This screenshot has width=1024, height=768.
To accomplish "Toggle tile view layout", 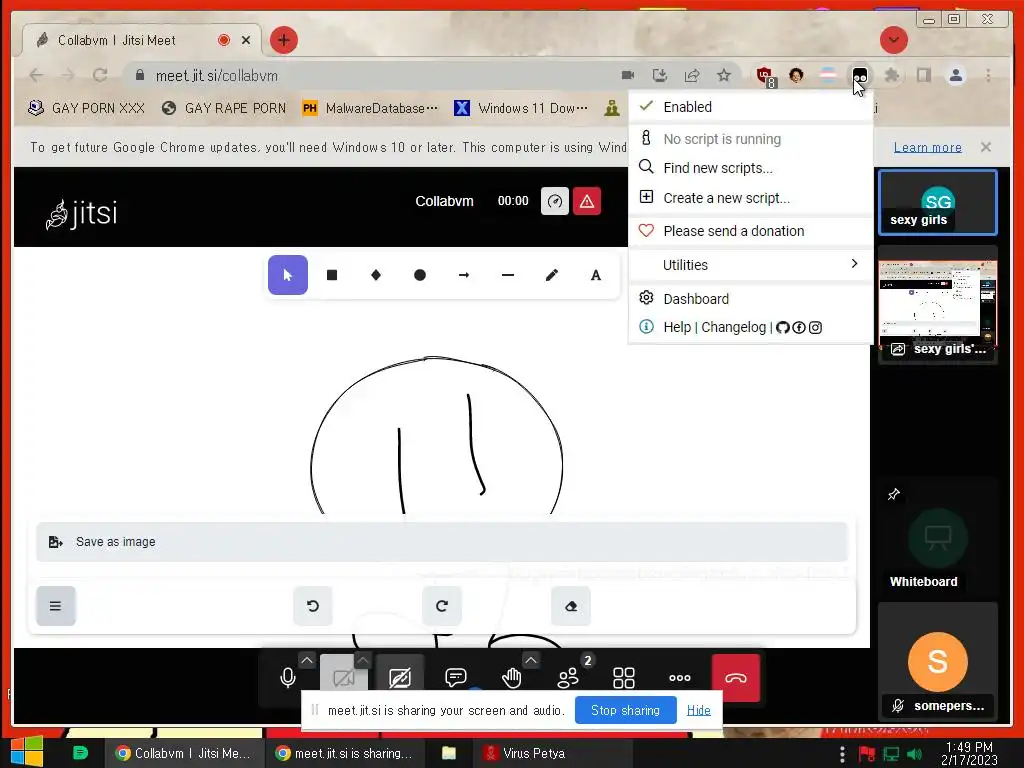I will tap(624, 678).
